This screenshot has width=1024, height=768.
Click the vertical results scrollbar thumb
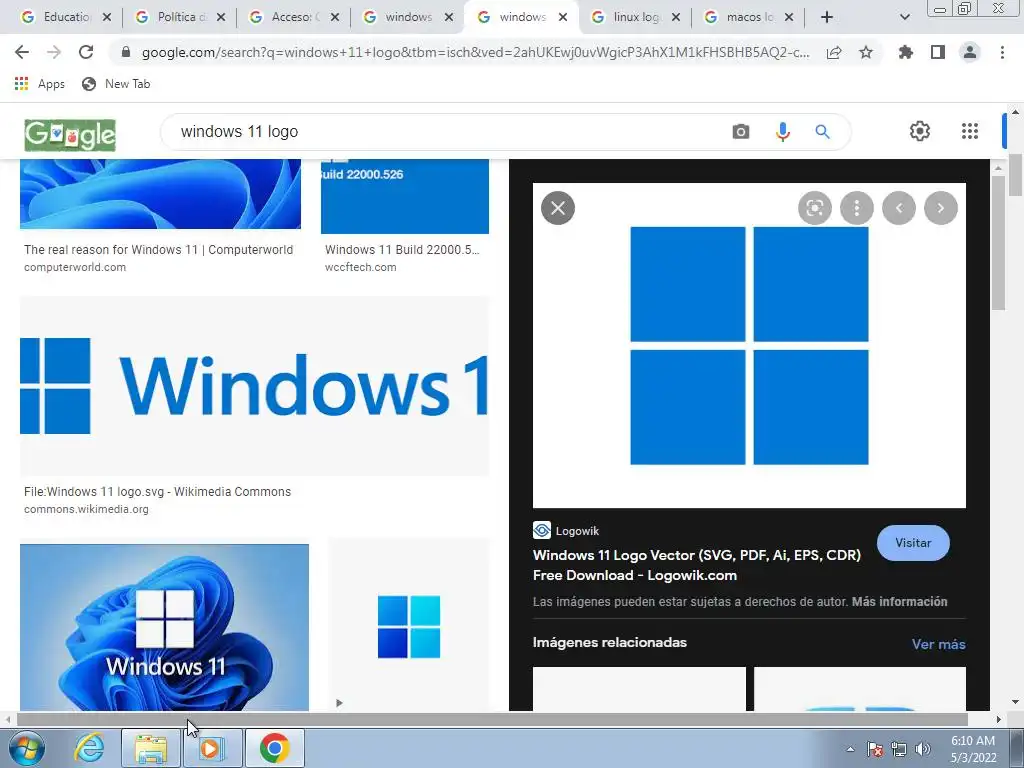coord(998,243)
